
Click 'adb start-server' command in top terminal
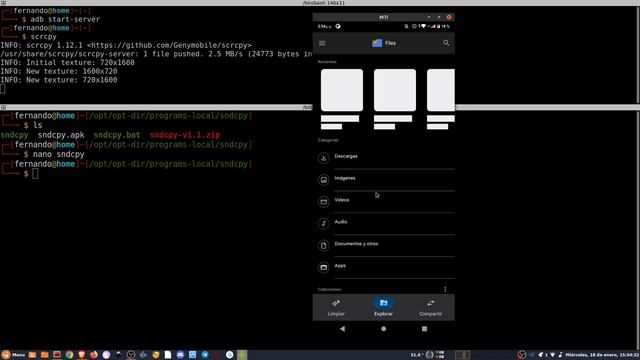click(65, 19)
